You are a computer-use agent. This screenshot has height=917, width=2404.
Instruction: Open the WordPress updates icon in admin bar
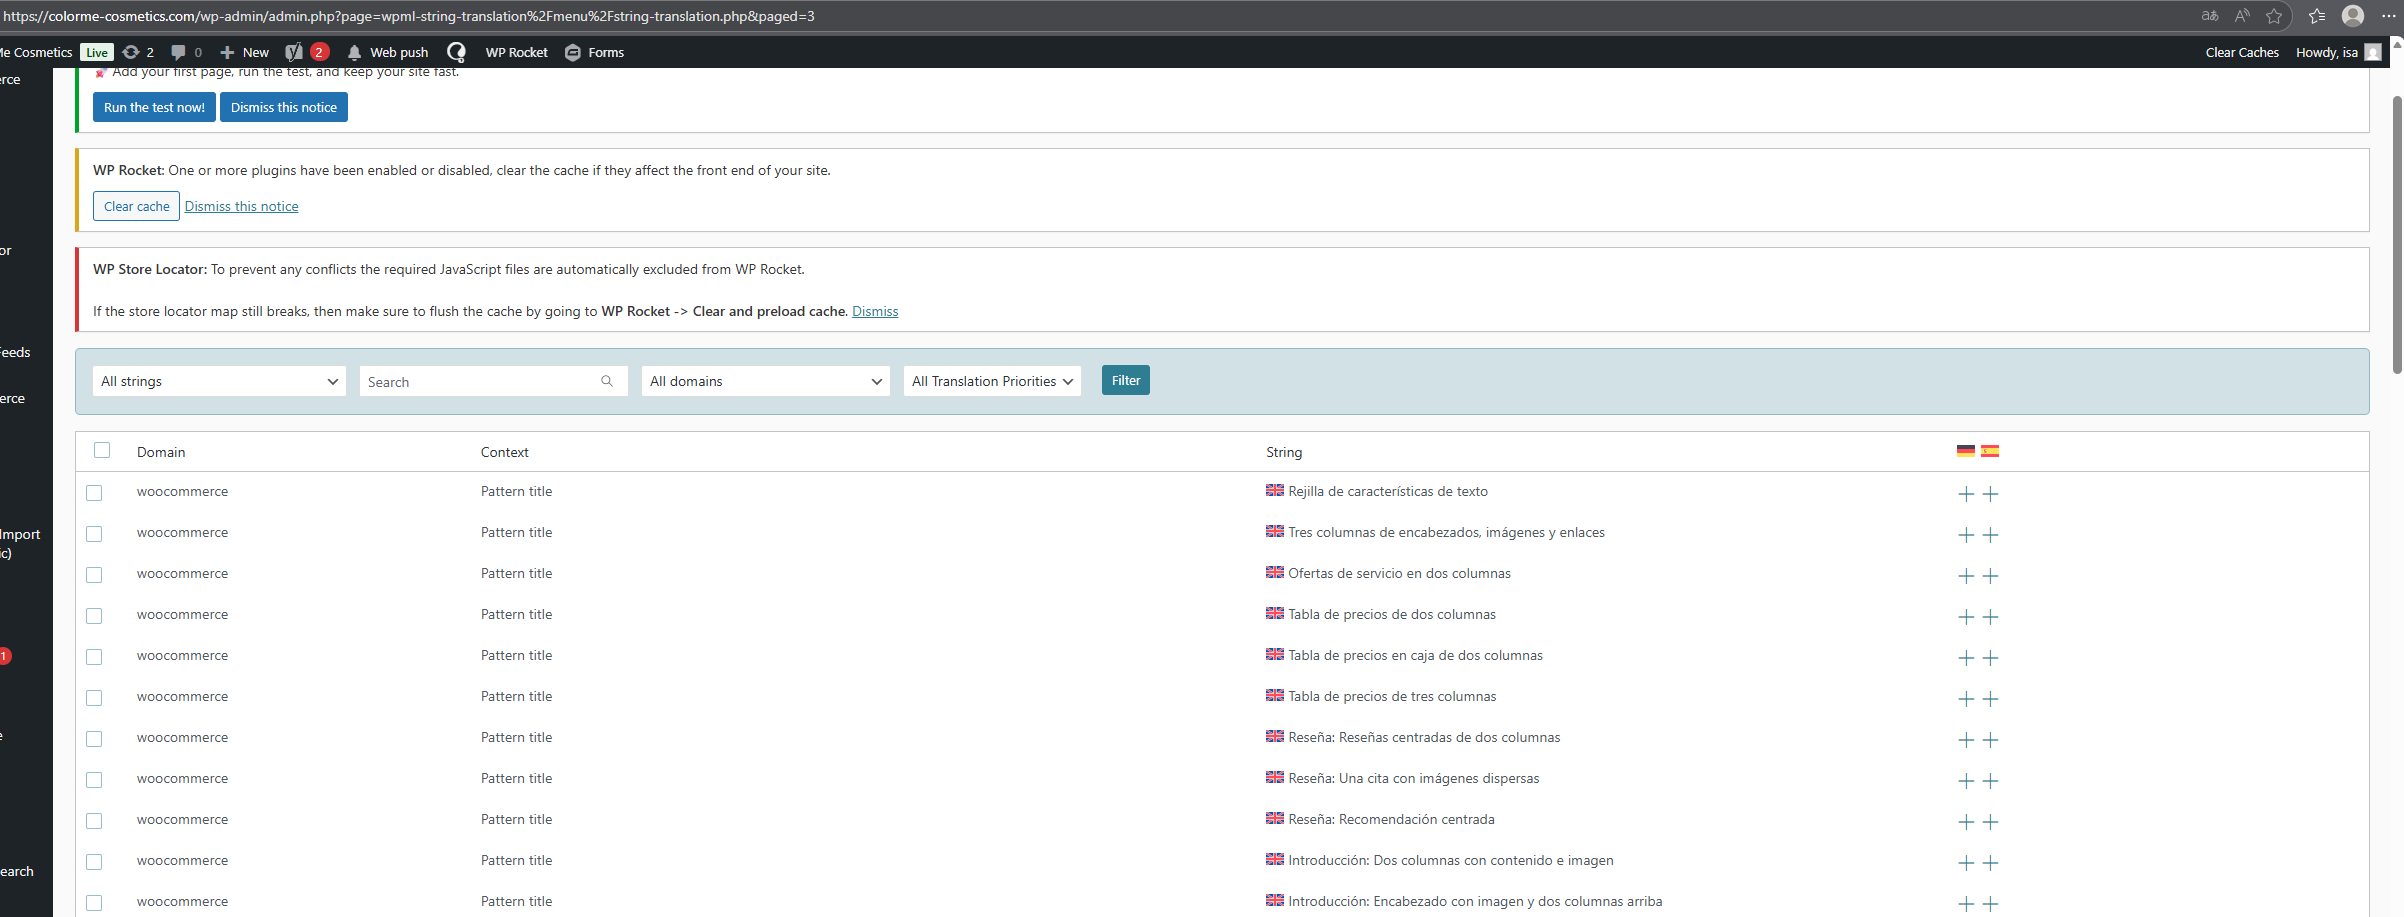point(131,52)
